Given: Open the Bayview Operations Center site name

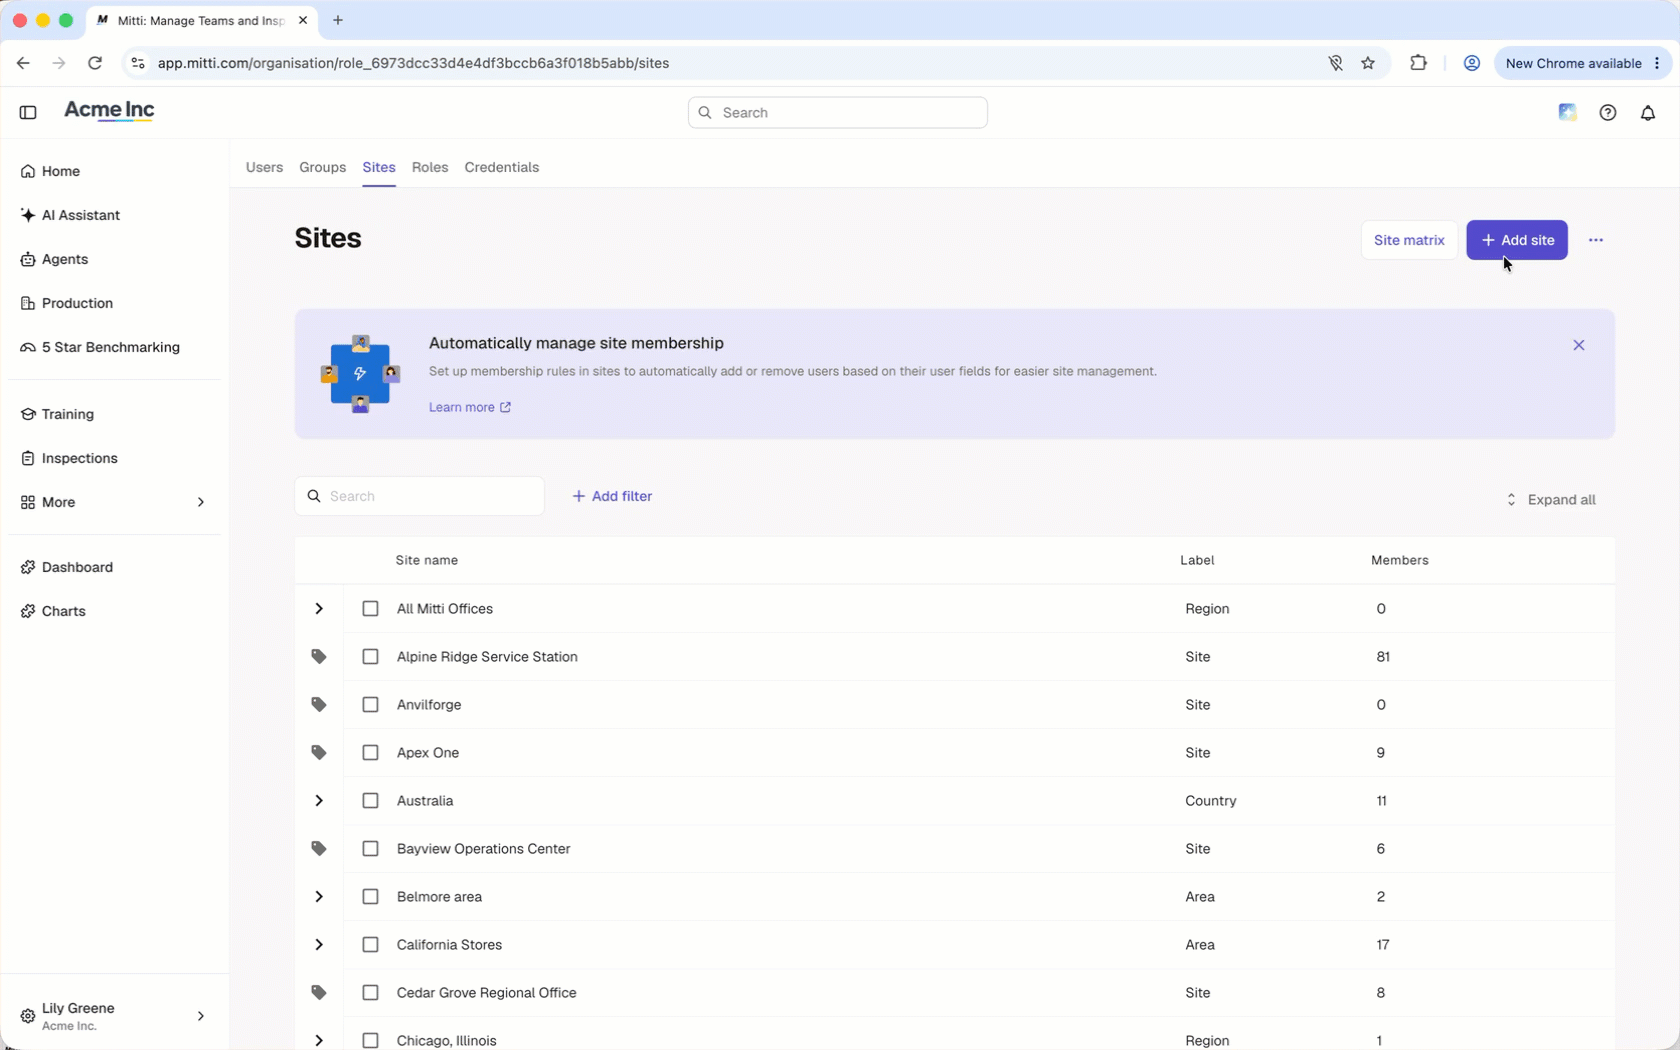Looking at the screenshot, I should (x=484, y=849).
